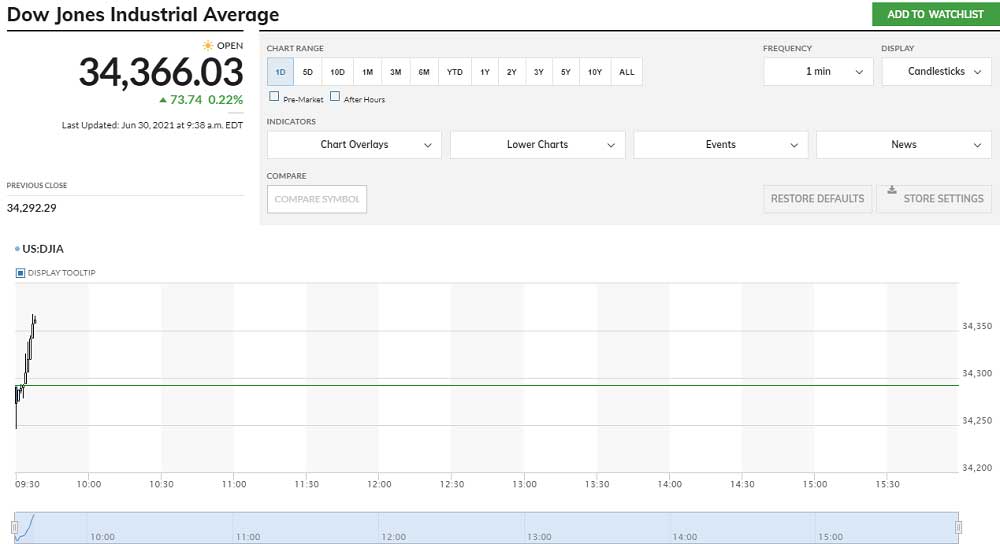This screenshot has height=544, width=1000.
Task: Click the Store Settings button
Action: coord(934,199)
